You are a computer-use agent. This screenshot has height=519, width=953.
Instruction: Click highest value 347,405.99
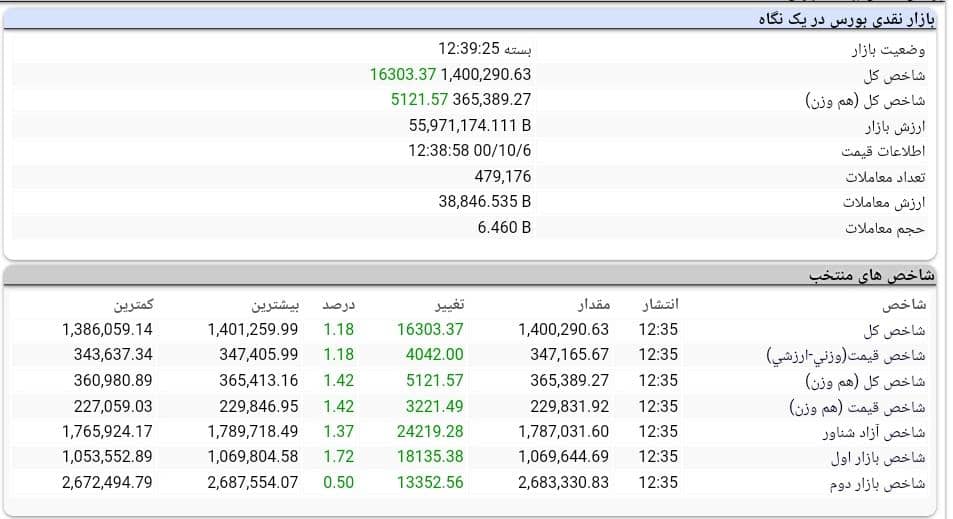(259, 354)
